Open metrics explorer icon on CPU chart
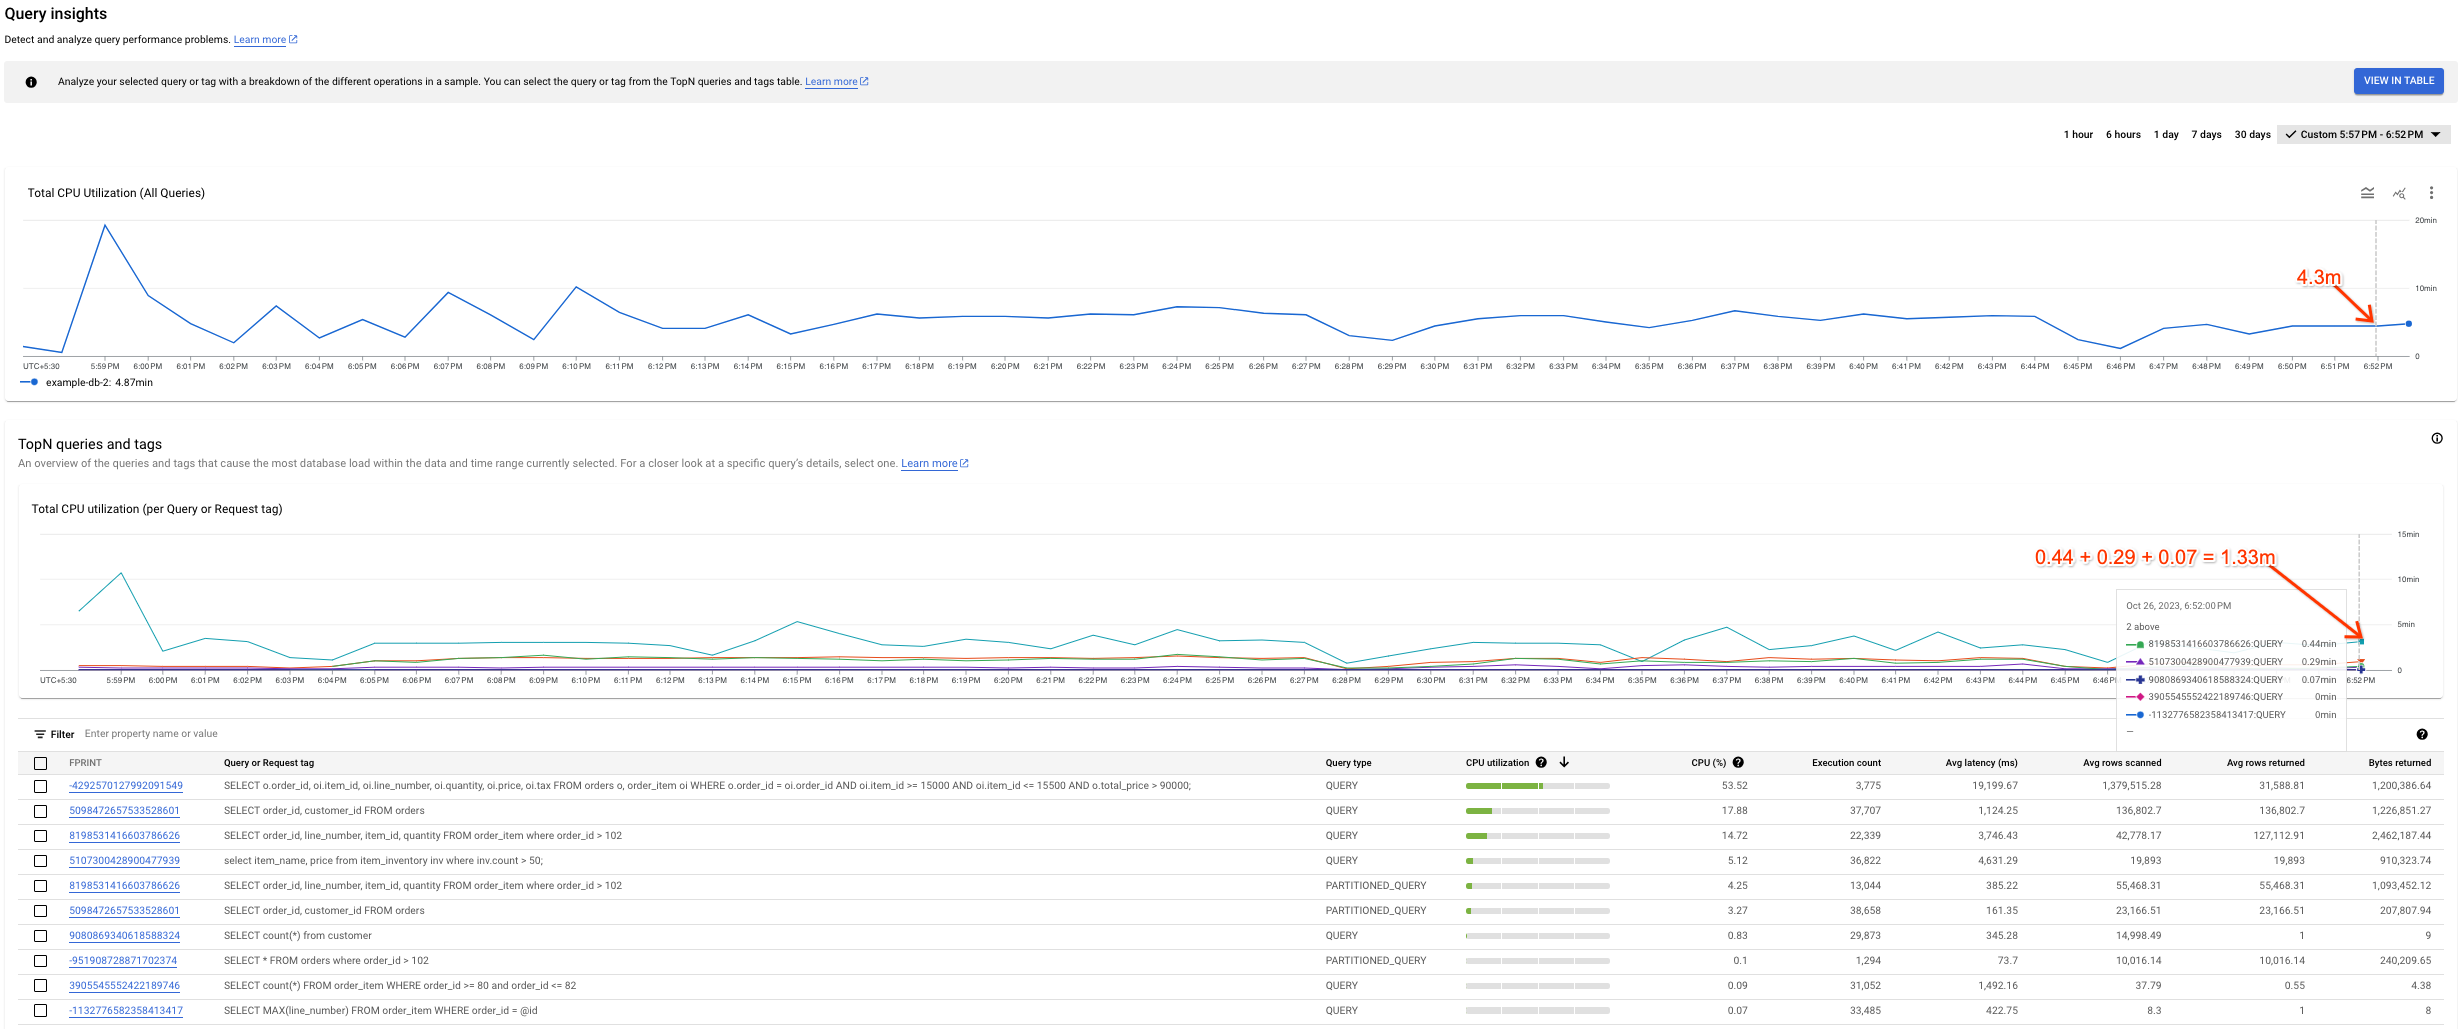The image size is (2458, 1029). (2399, 193)
